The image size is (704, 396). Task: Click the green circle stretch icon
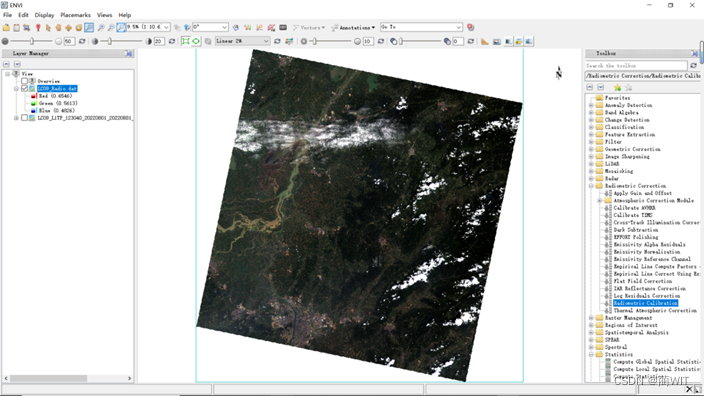coord(196,41)
